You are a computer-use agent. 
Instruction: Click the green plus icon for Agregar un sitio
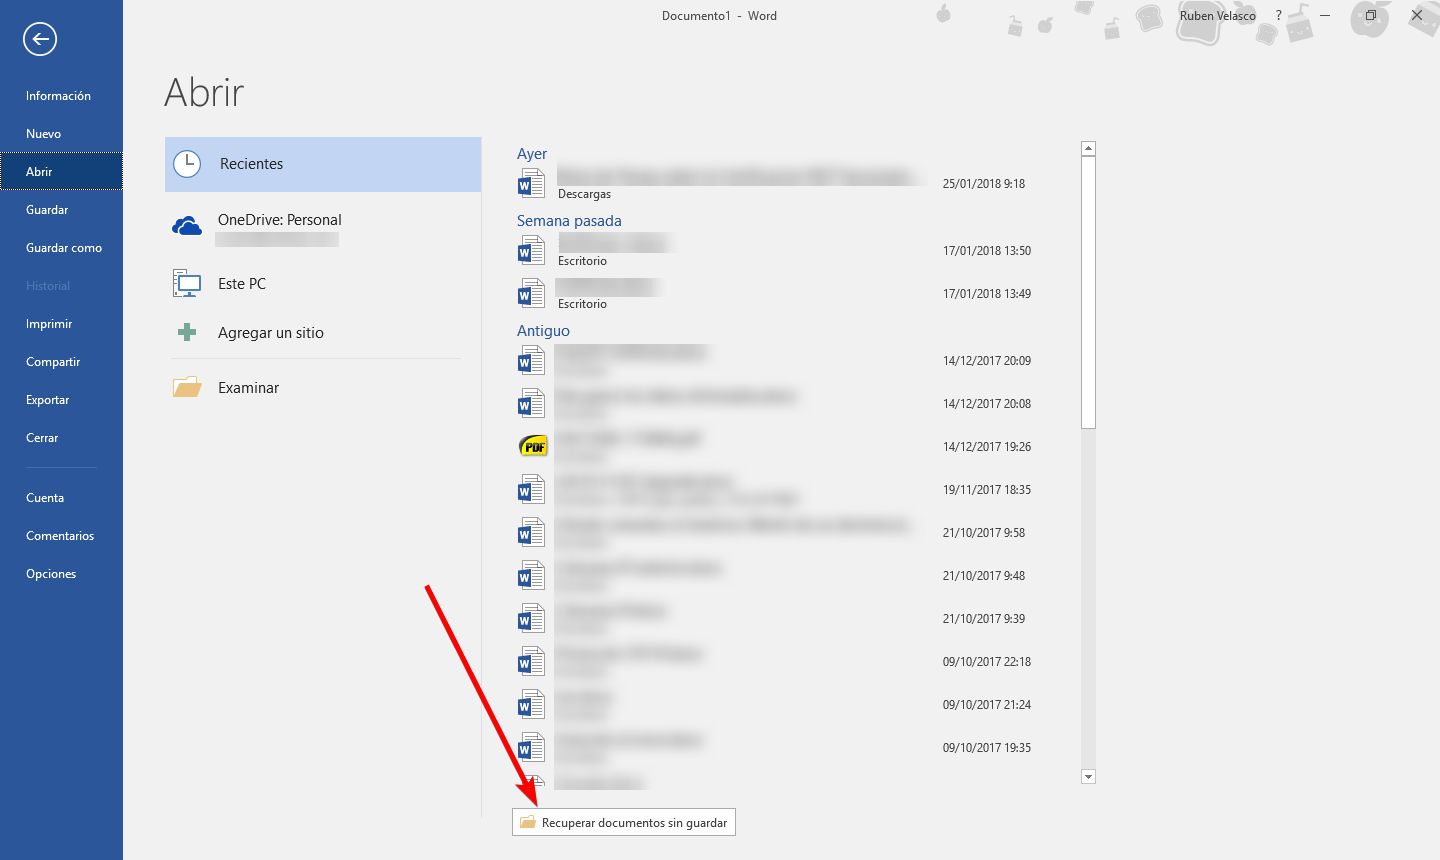coord(187,332)
